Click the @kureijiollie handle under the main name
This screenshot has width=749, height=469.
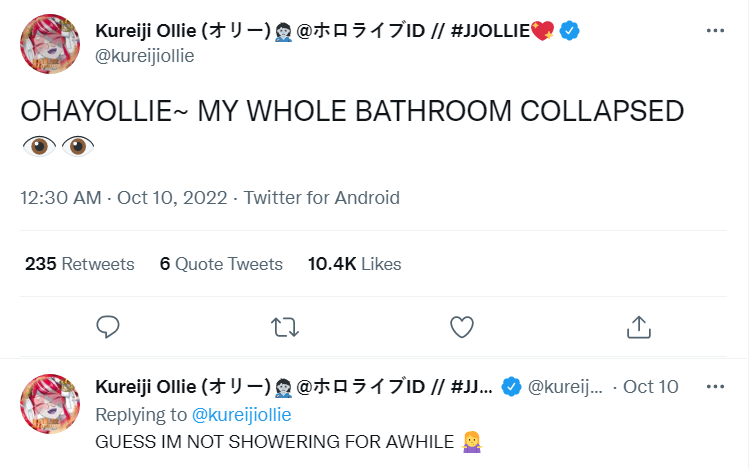pos(144,56)
